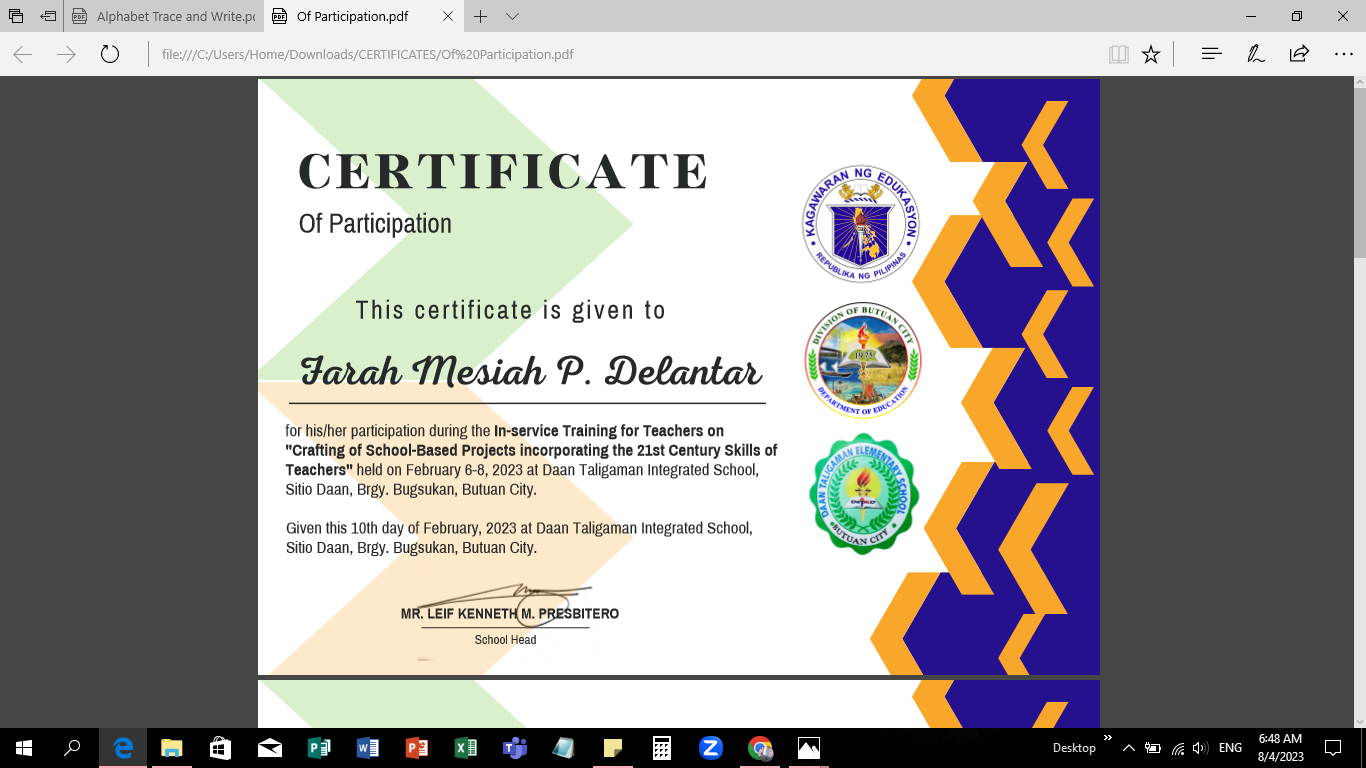
Task: Click the 'School Head' title text
Action: 505,640
